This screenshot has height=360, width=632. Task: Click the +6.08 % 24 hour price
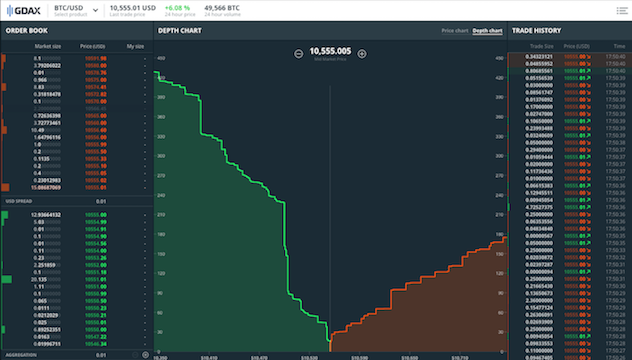point(177,8)
